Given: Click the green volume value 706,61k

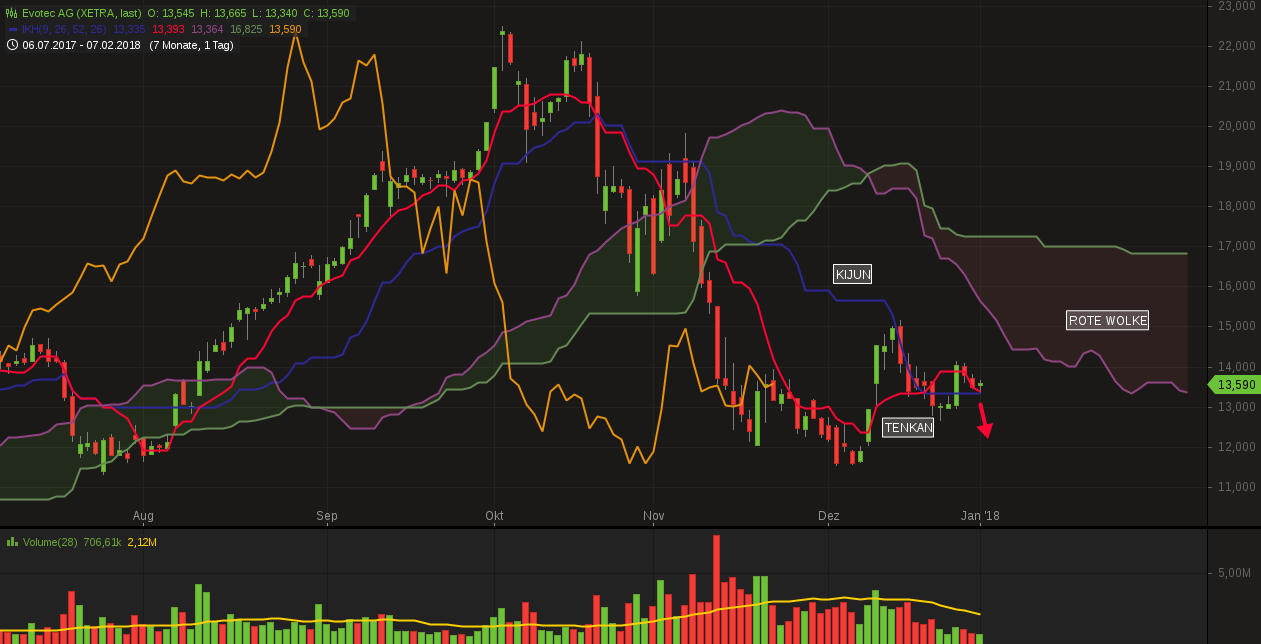Looking at the screenshot, I should (x=103, y=542).
